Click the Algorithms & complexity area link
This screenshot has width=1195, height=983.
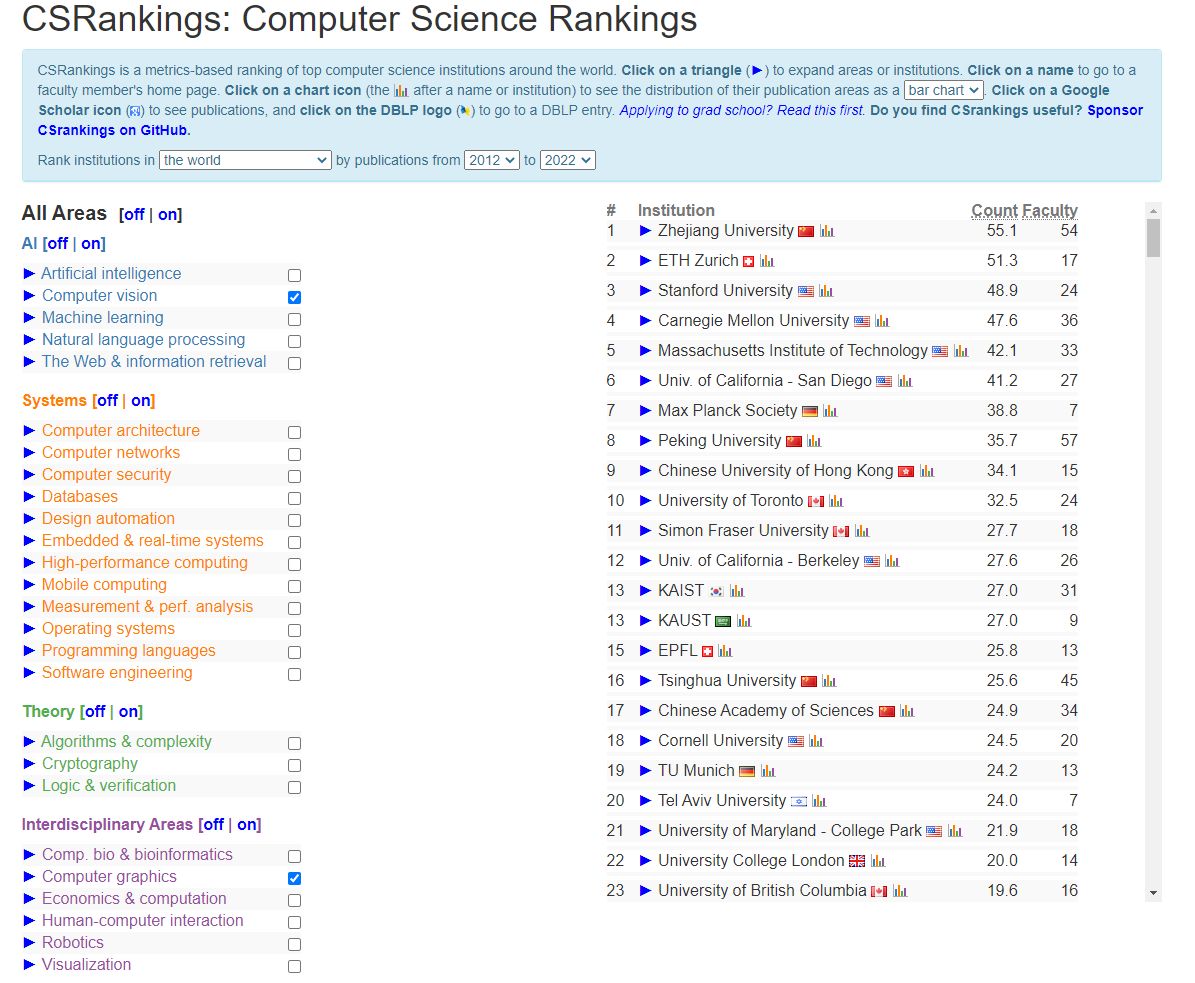(127, 742)
